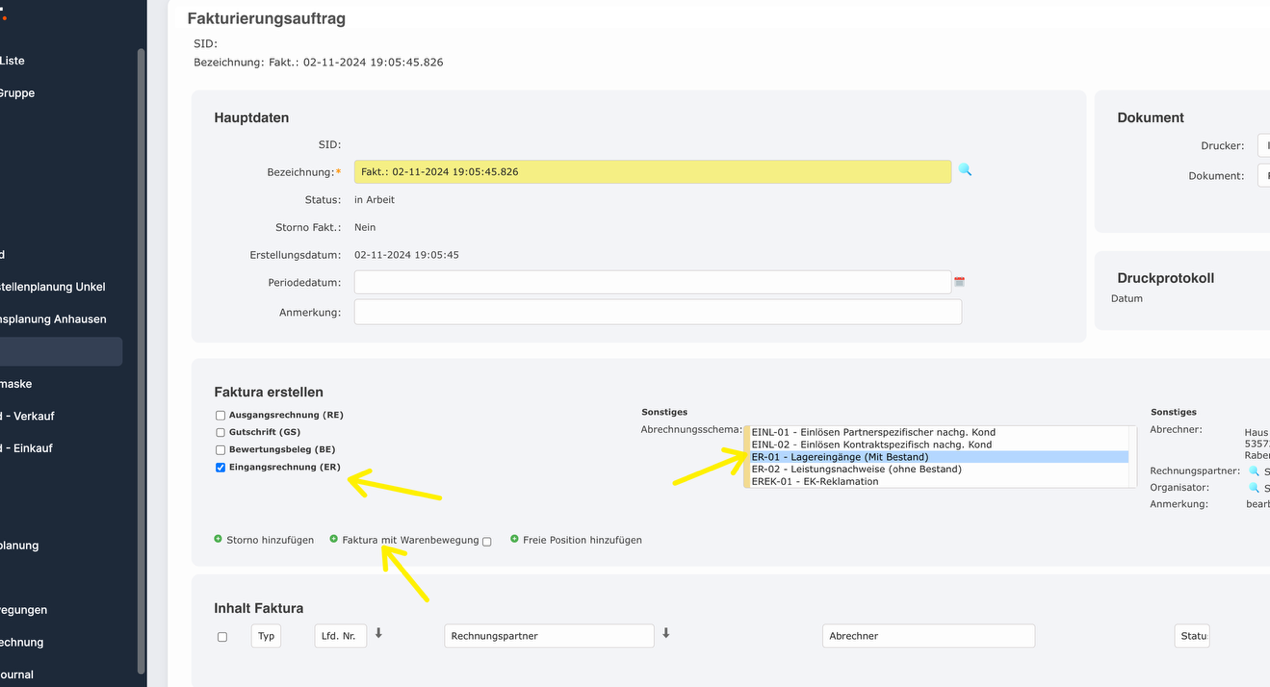Check the Gutschrift (GS) option

point(219,431)
